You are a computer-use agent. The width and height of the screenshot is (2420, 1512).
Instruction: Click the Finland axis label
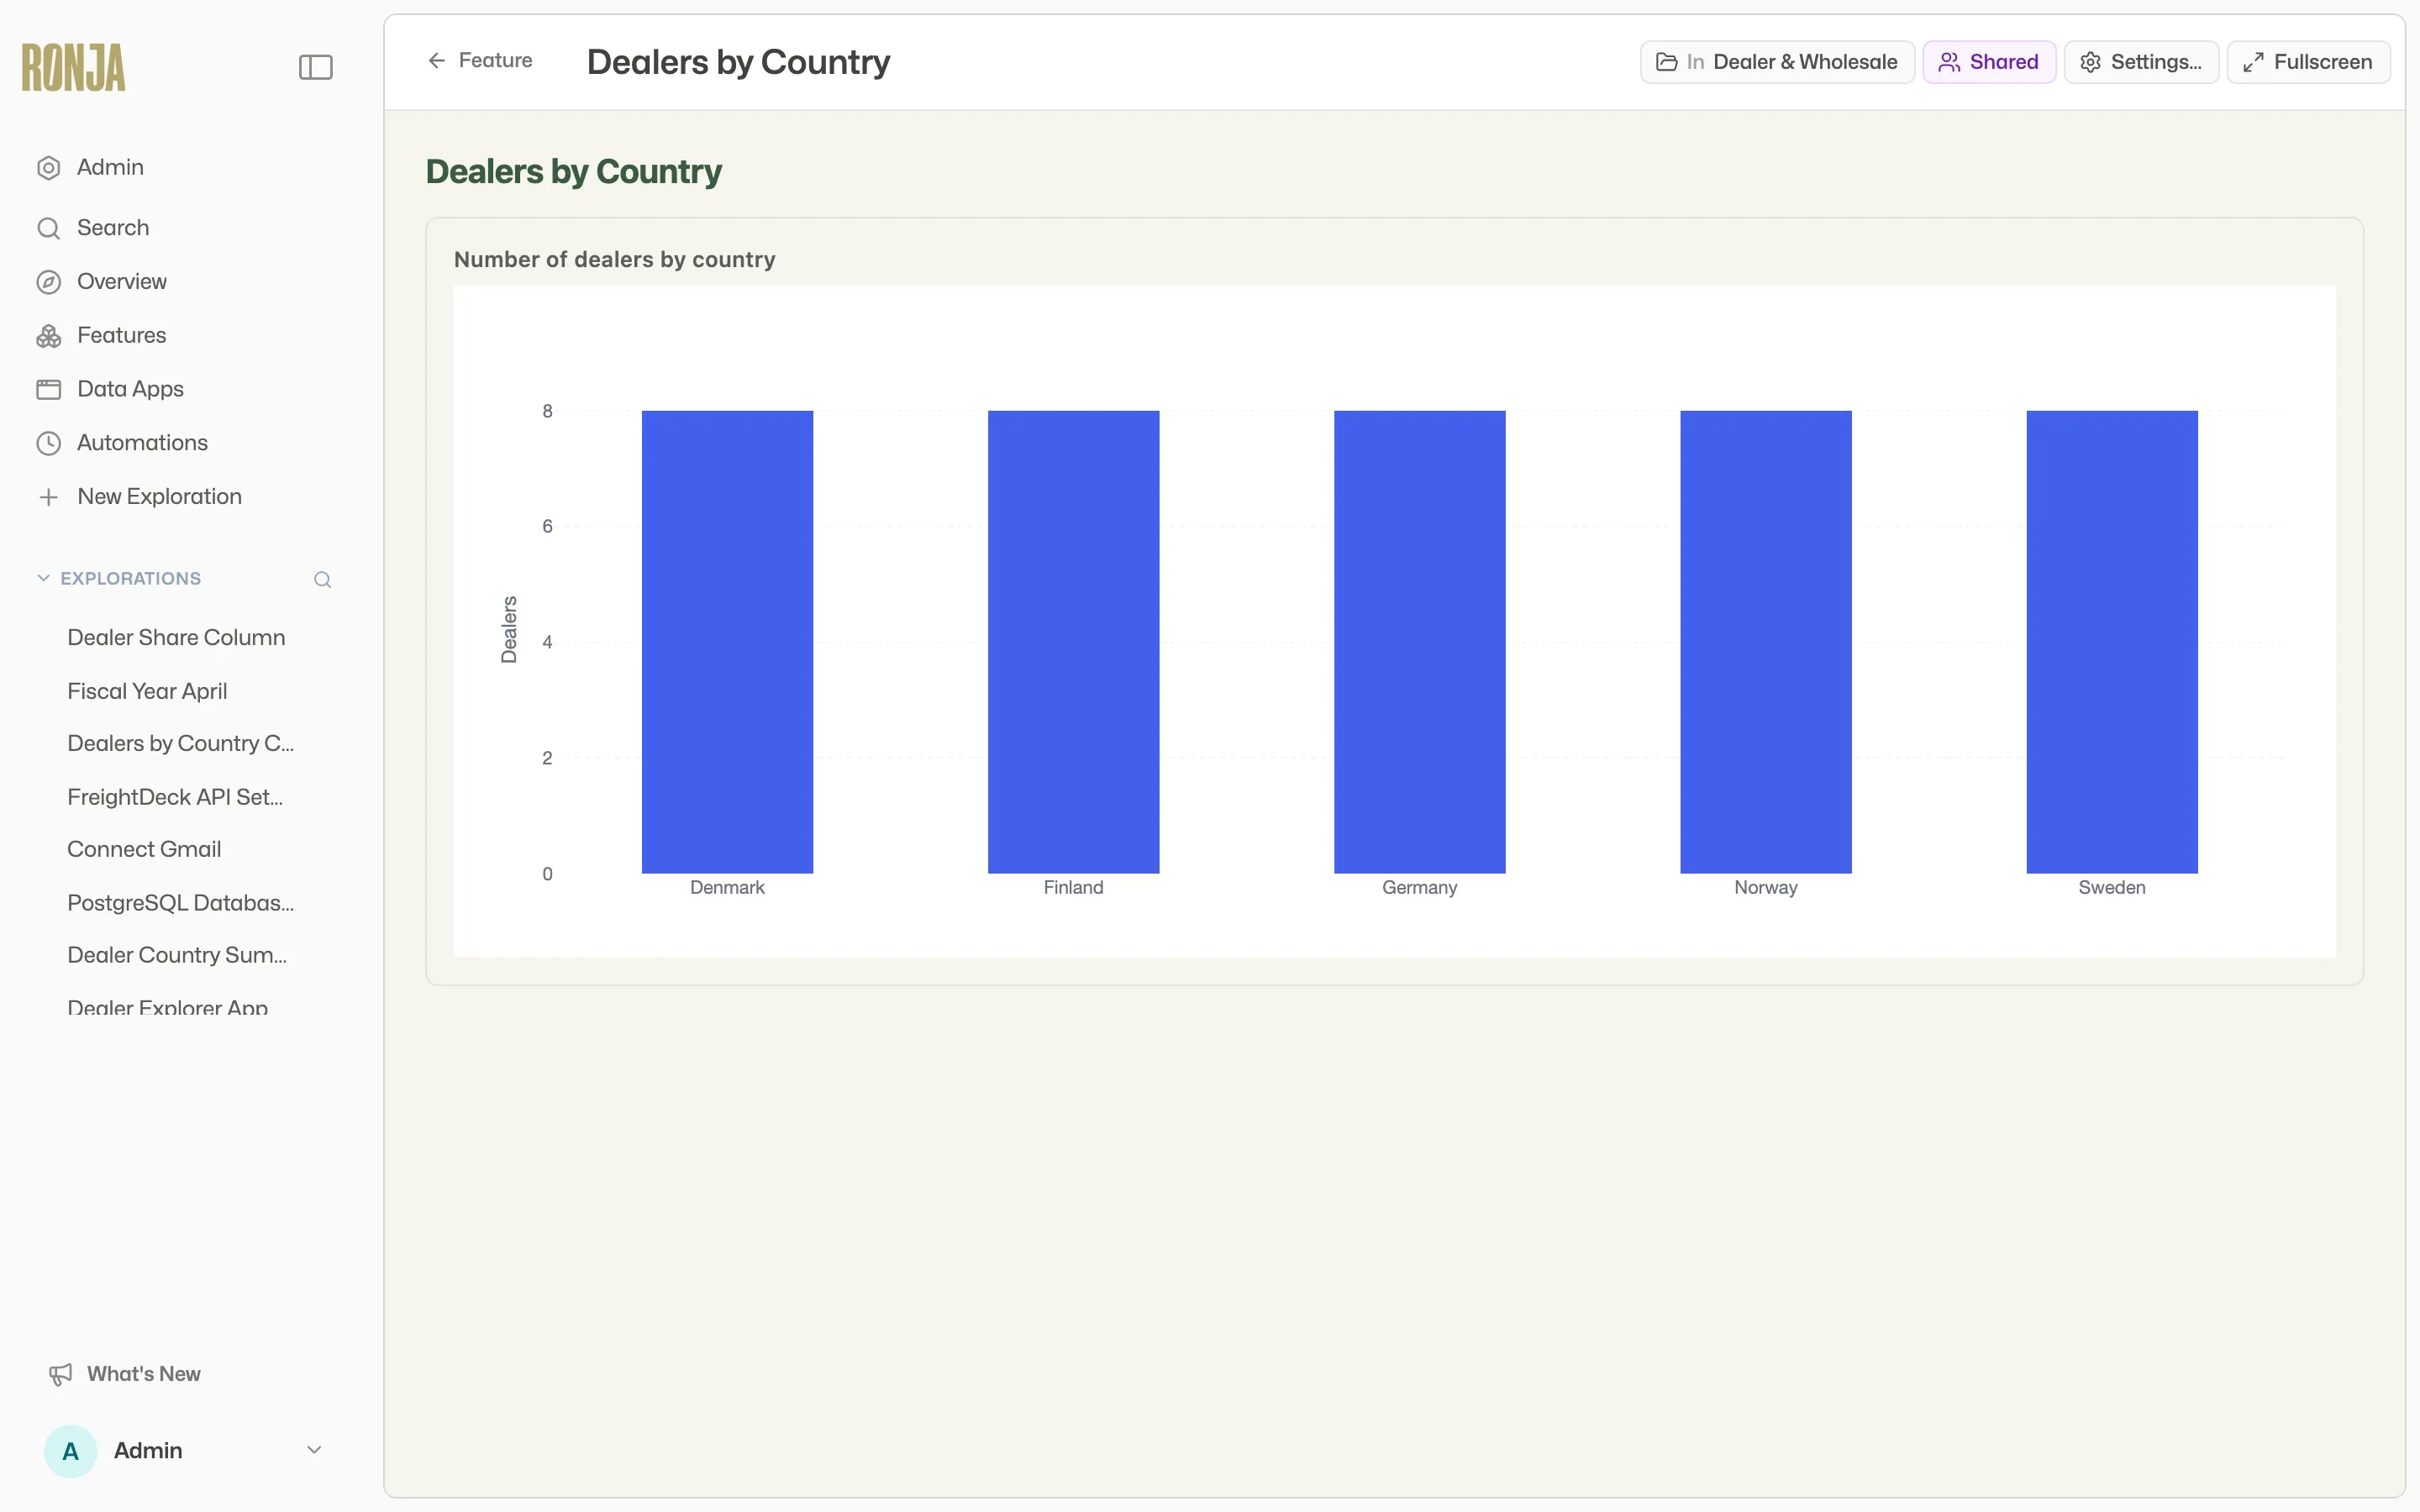[1073, 888]
